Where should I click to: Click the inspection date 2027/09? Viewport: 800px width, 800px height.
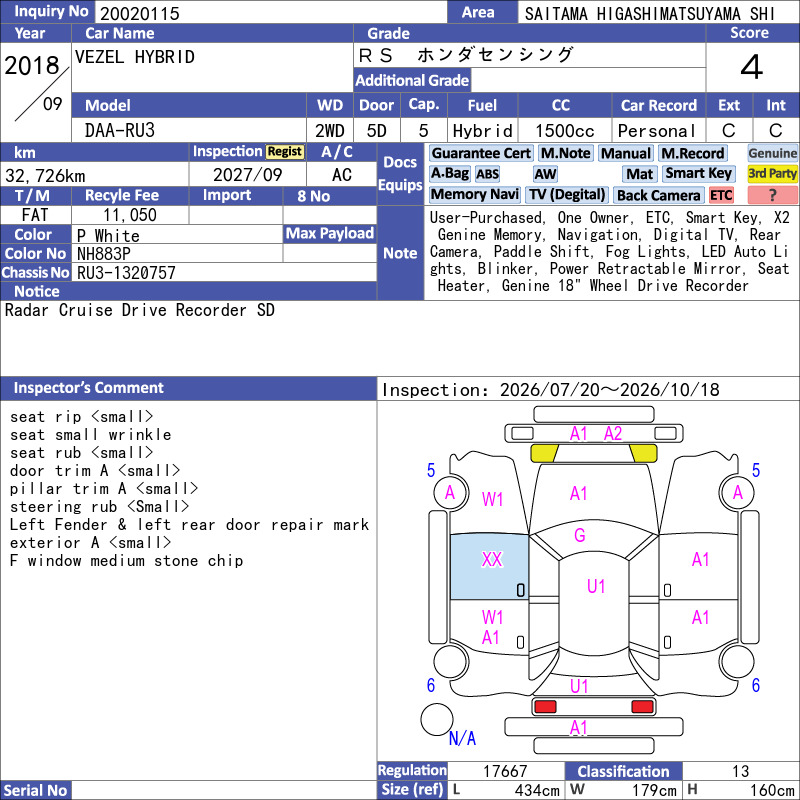pyautogui.click(x=247, y=175)
